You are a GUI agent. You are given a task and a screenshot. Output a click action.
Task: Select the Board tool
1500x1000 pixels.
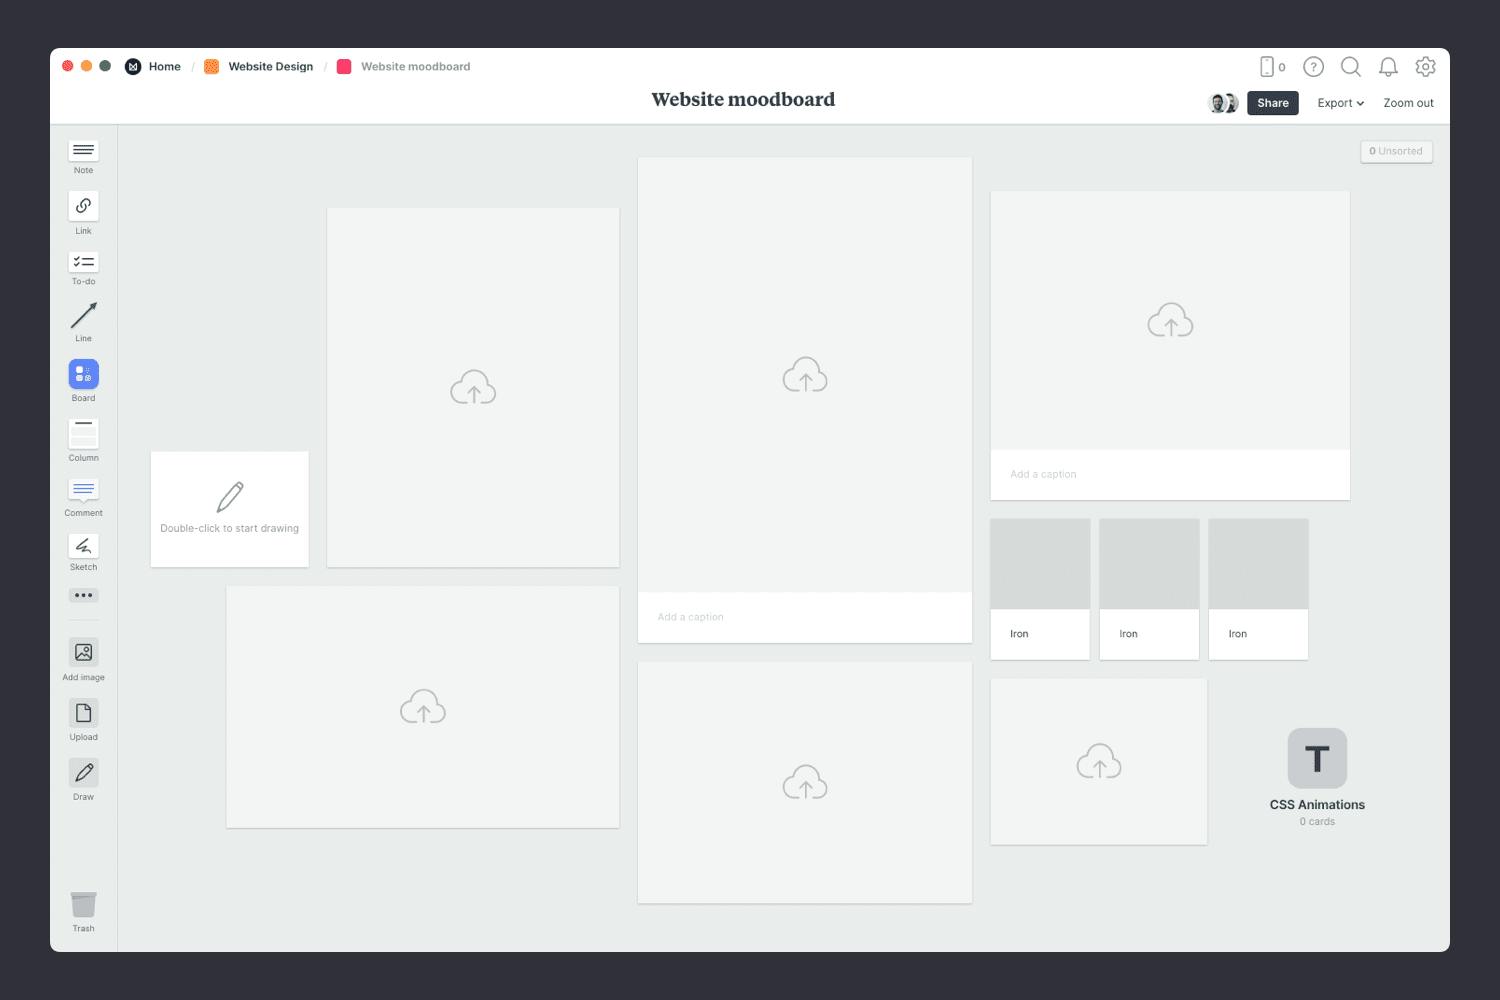coord(83,375)
